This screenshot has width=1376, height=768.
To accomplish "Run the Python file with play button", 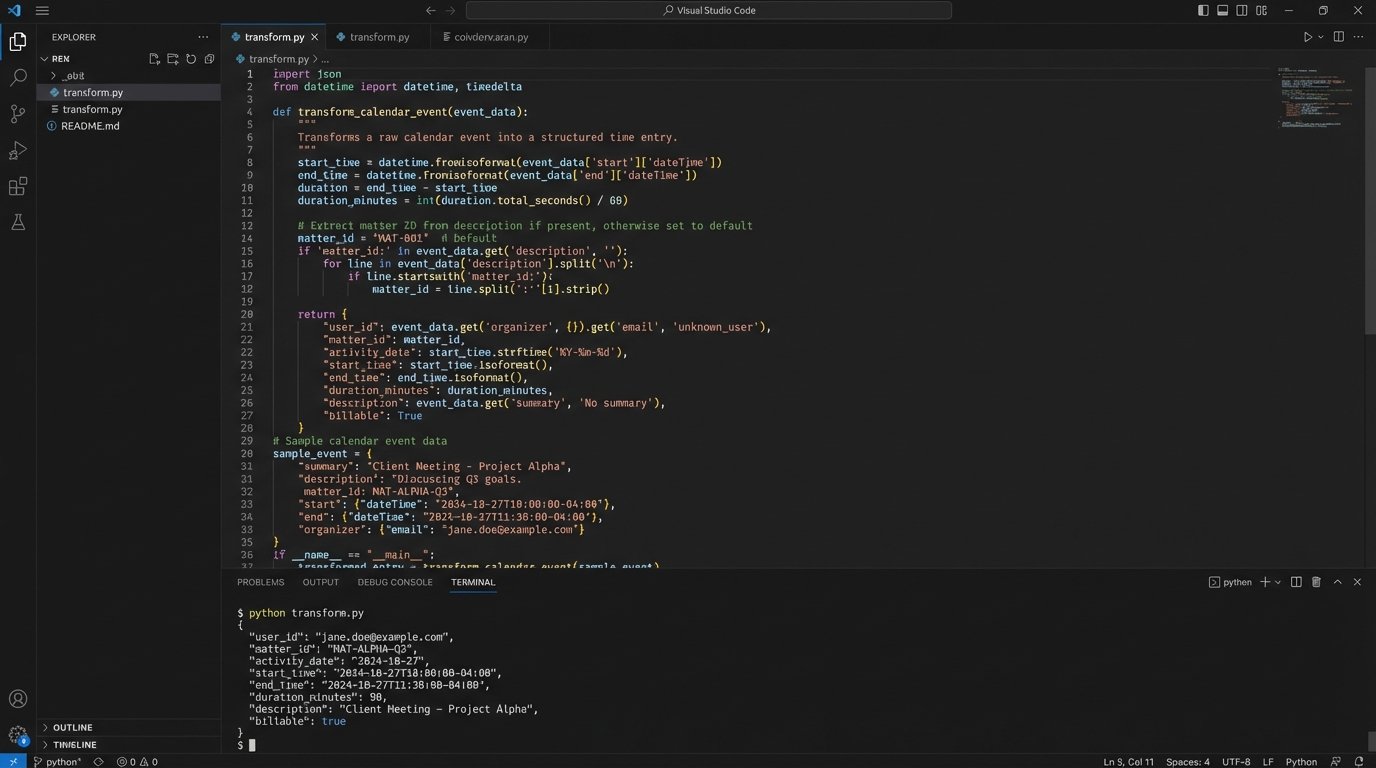I will coord(1307,37).
